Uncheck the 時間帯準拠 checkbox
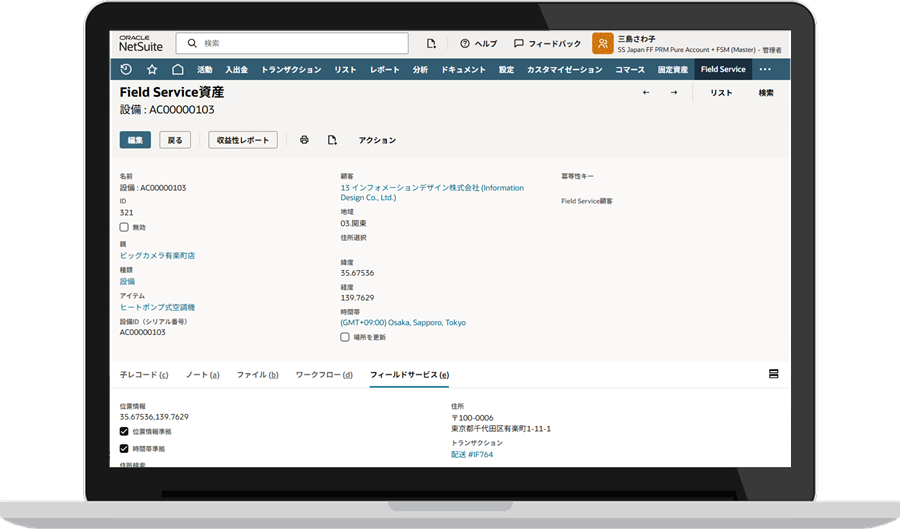Screen dimensions: 900x529 tap(124, 449)
